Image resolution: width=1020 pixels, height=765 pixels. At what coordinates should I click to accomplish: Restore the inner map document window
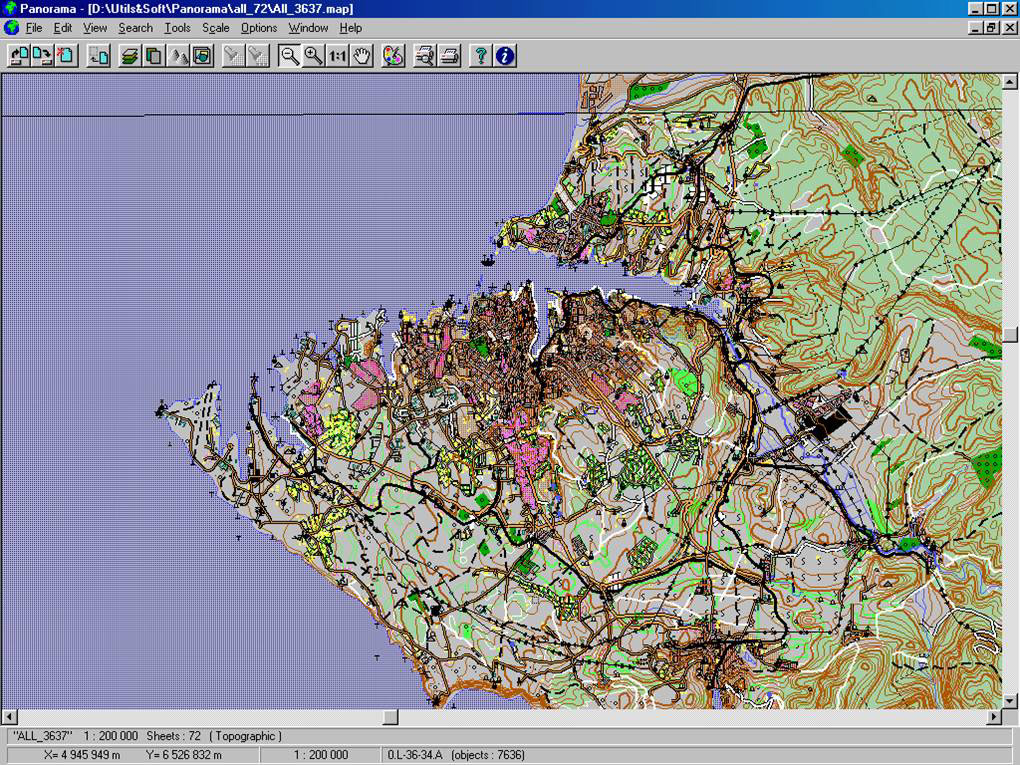coord(992,28)
